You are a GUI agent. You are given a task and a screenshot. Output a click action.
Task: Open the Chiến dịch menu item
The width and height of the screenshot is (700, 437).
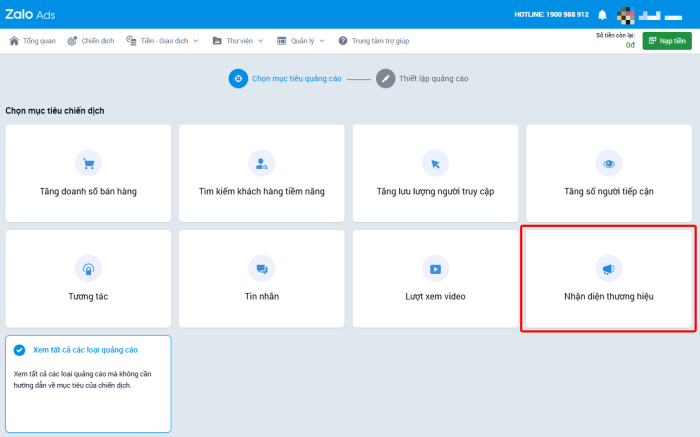tap(91, 41)
